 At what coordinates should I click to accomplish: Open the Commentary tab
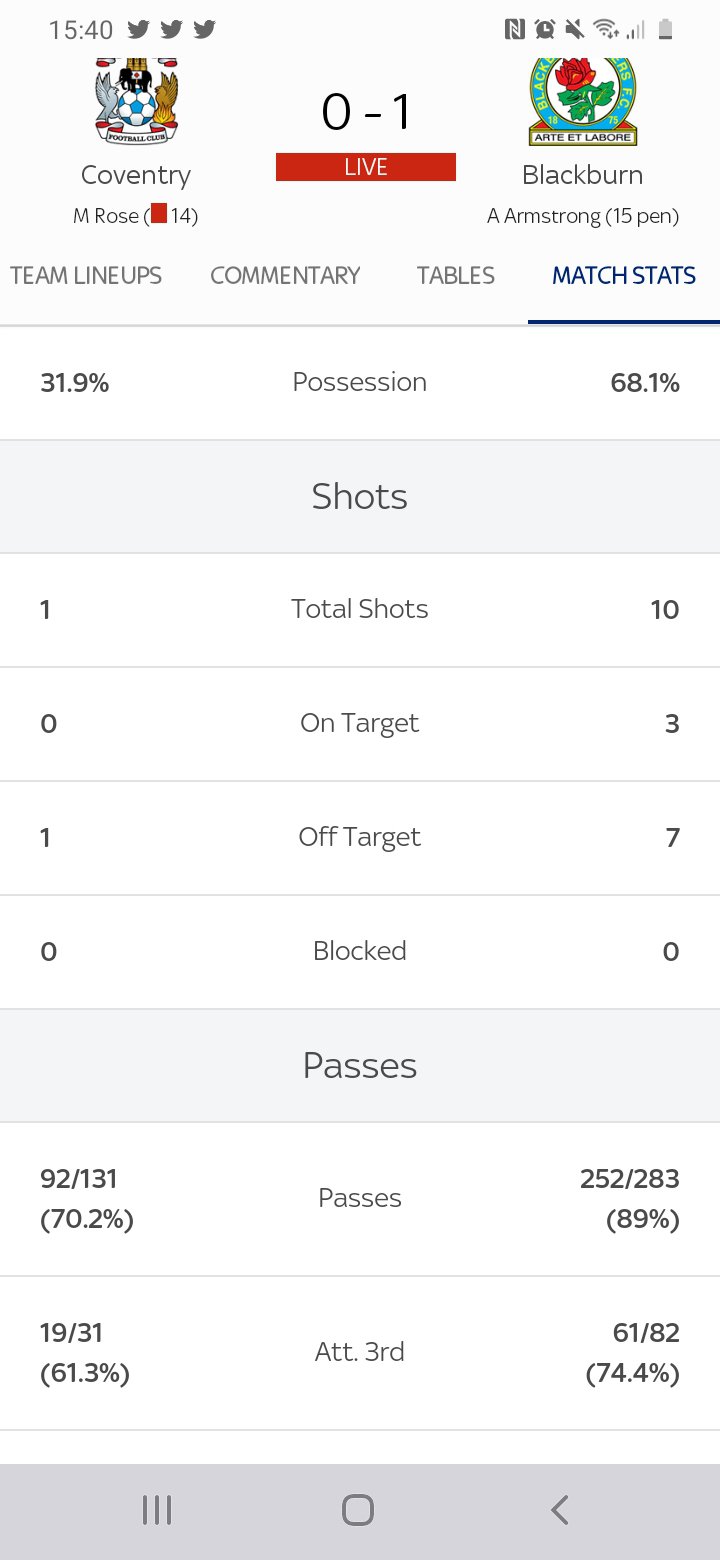(285, 275)
